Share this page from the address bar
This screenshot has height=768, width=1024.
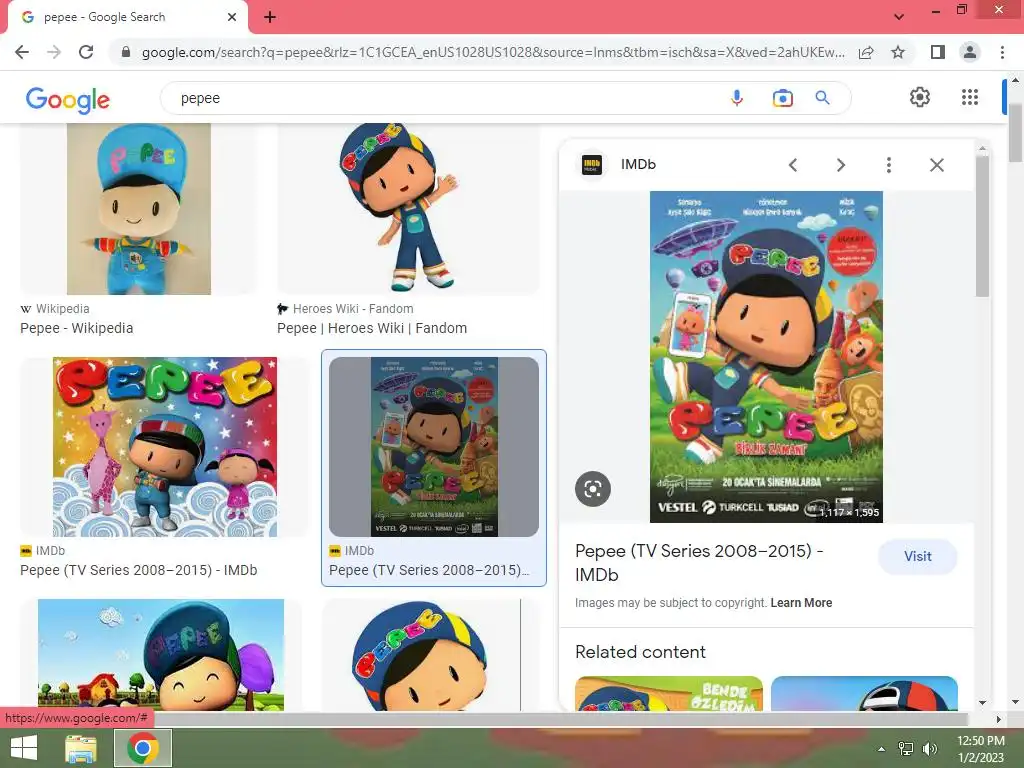tap(866, 52)
